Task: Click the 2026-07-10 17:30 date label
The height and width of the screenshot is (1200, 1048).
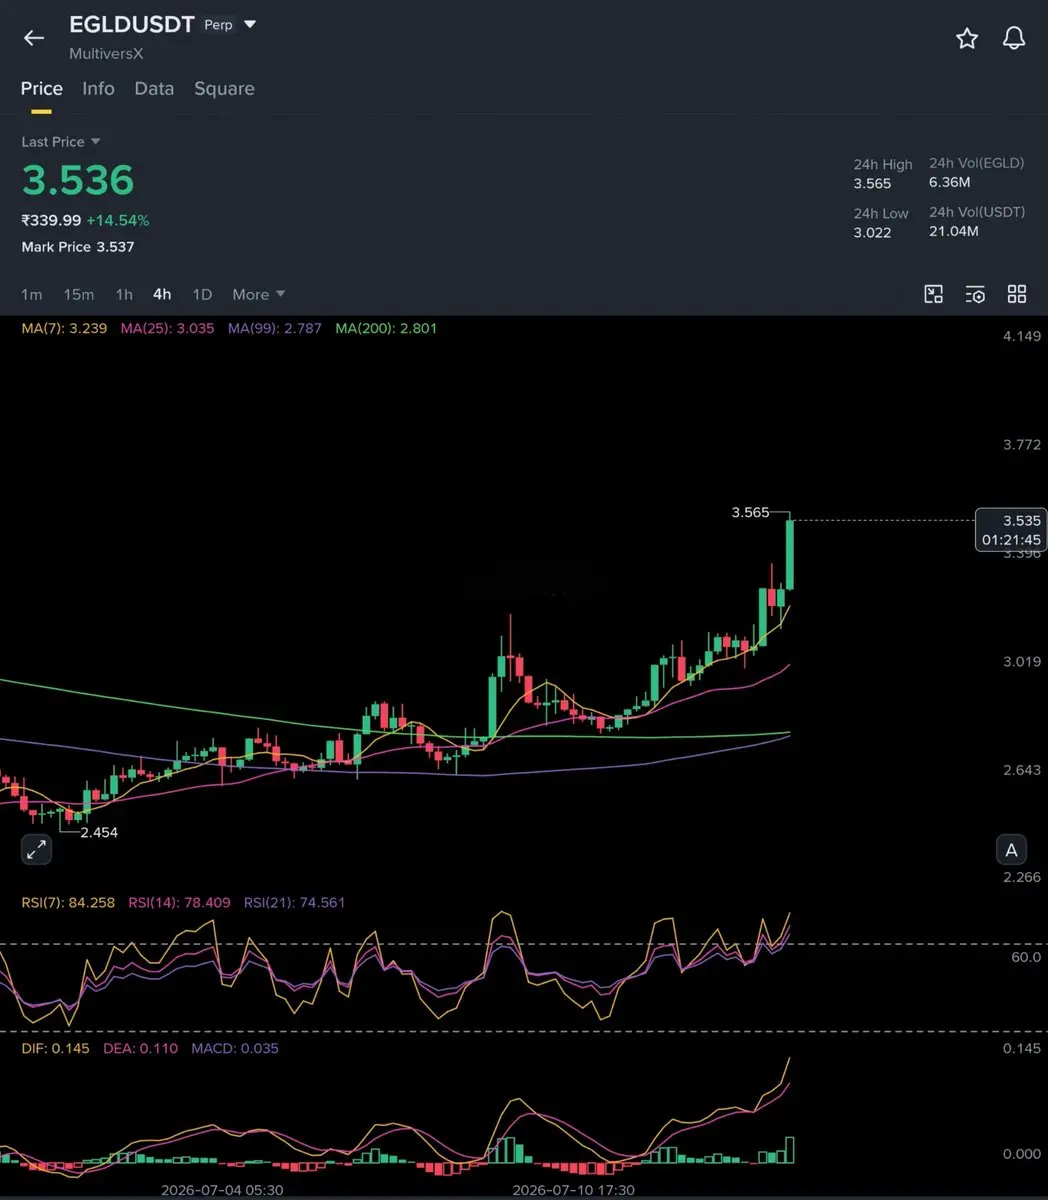Action: coord(573,1190)
